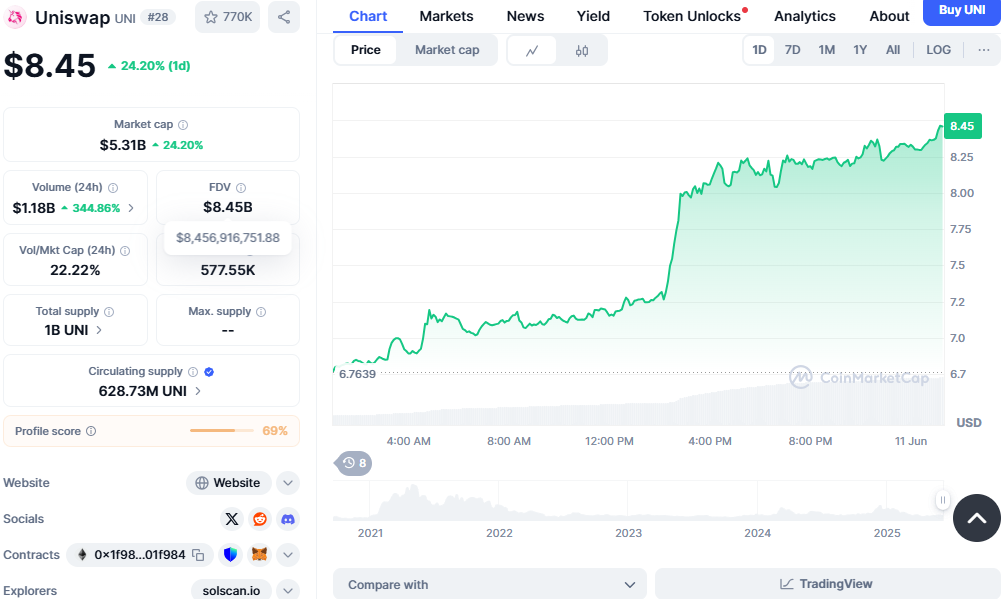Click the 24.20% (1d) price change
This screenshot has height=599, width=1001.
pyautogui.click(x=149, y=66)
